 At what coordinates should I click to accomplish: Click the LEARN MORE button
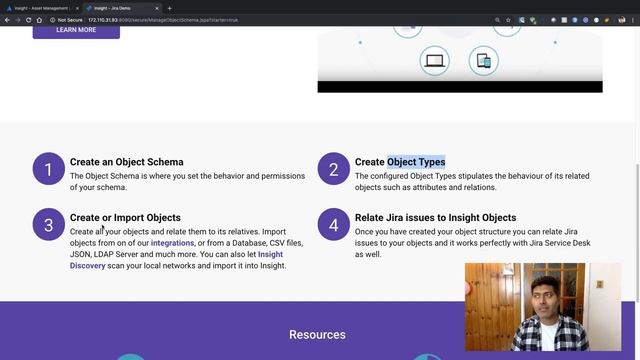[x=76, y=30]
